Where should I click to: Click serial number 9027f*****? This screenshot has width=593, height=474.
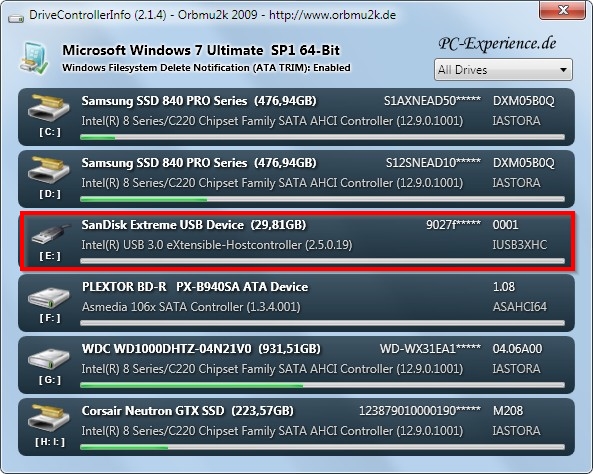[x=453, y=225]
